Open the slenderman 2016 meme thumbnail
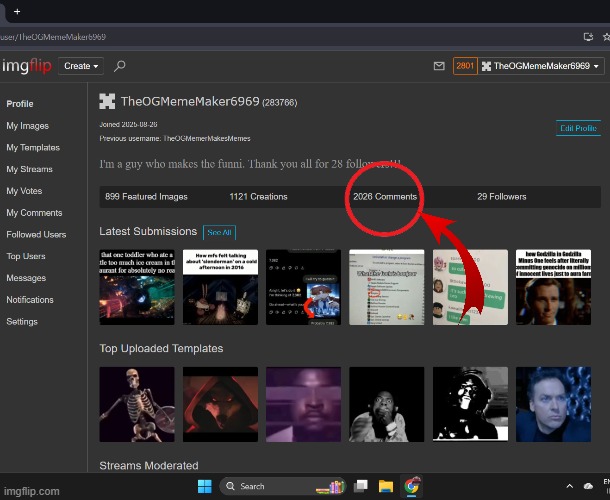This screenshot has height=500, width=610. [x=220, y=287]
